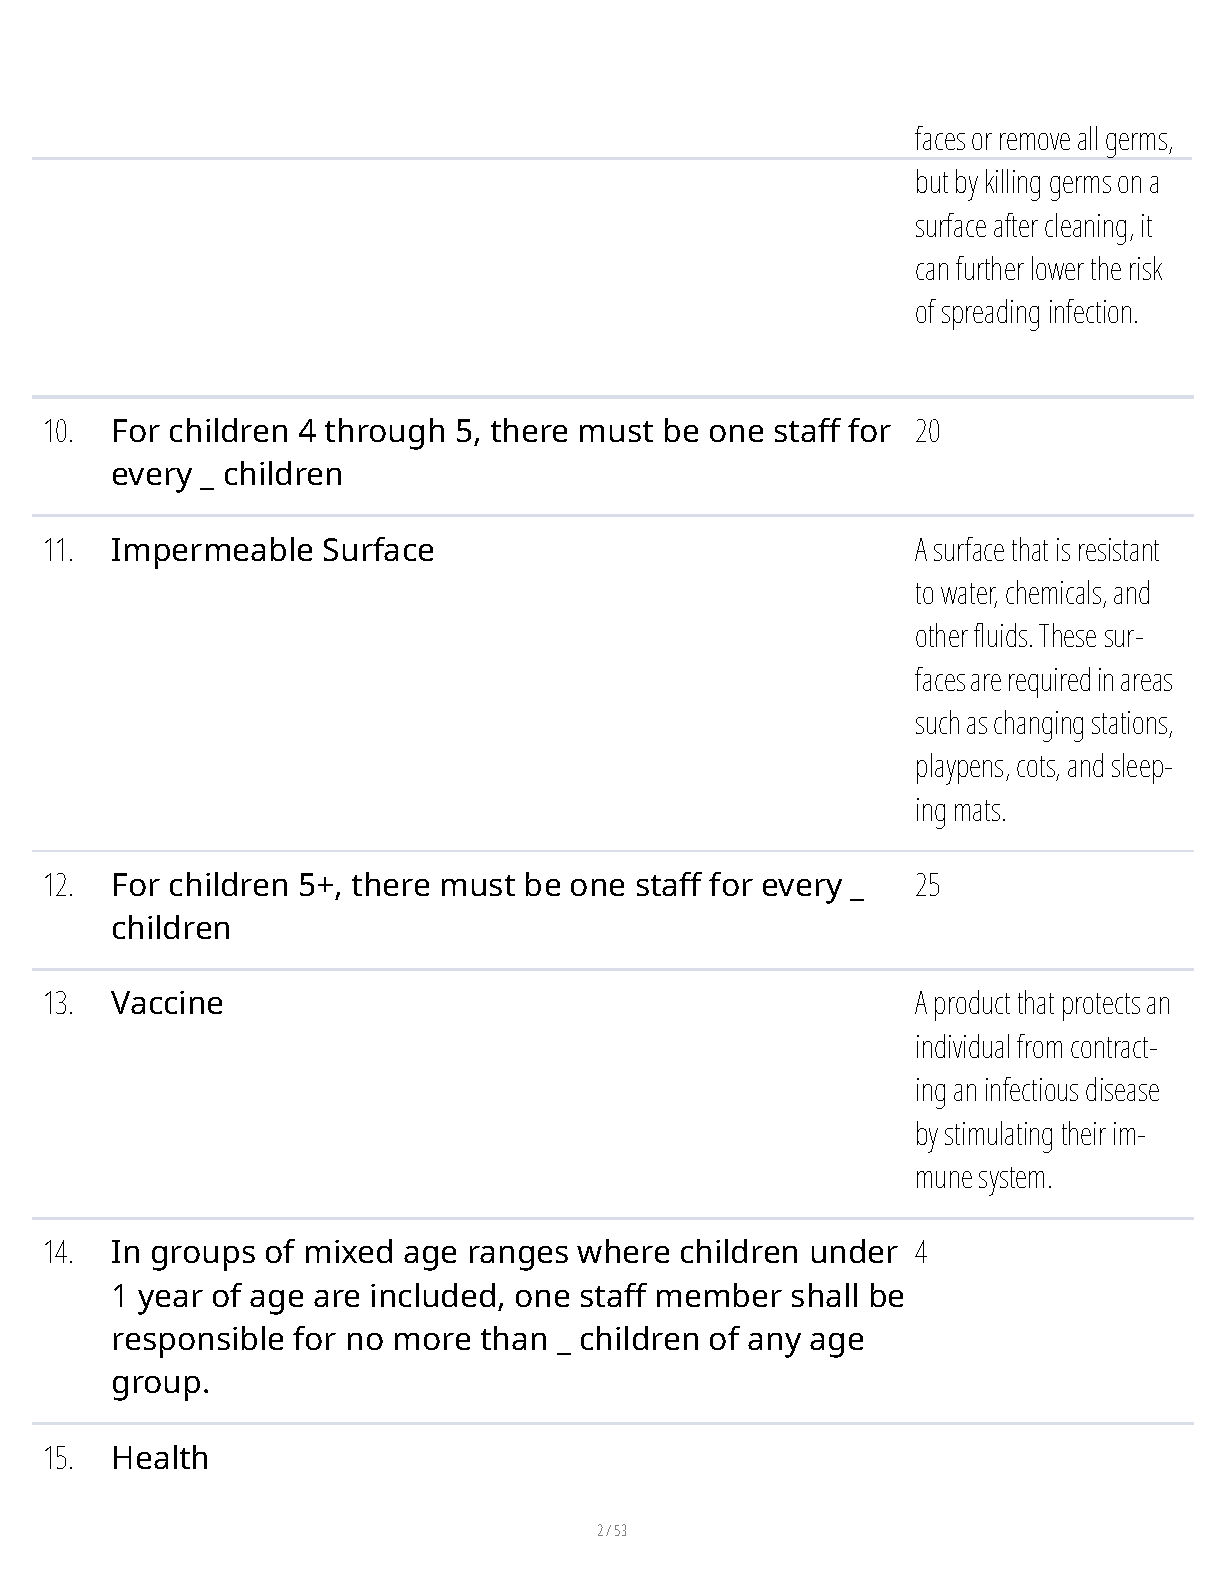Select the 'Vaccine' term text
Image resolution: width=1224 pixels, height=1584 pixels.
[167, 1003]
